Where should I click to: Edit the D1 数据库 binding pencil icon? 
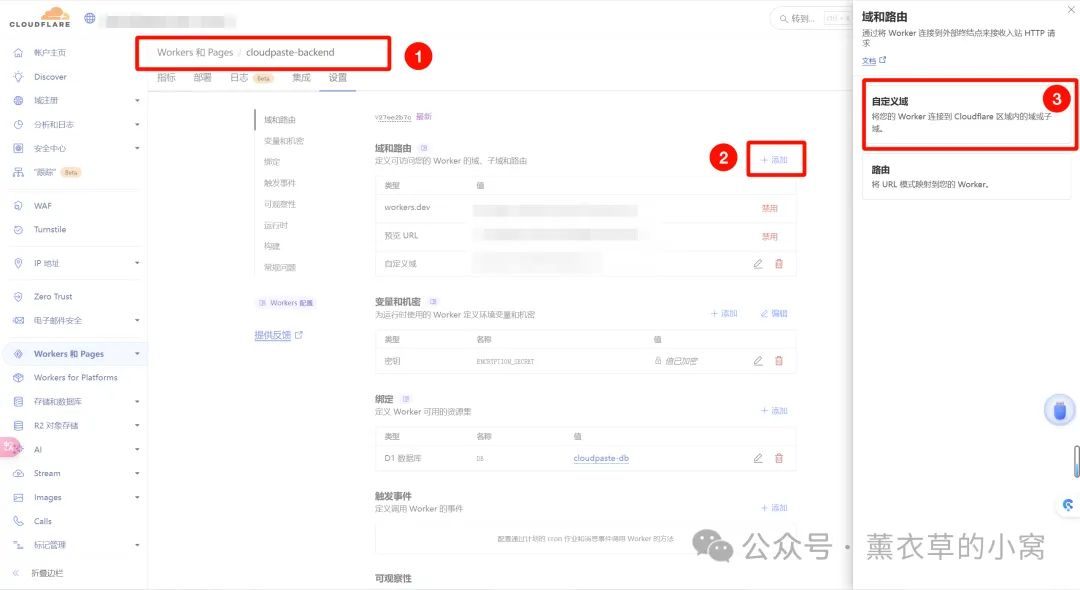pos(758,459)
